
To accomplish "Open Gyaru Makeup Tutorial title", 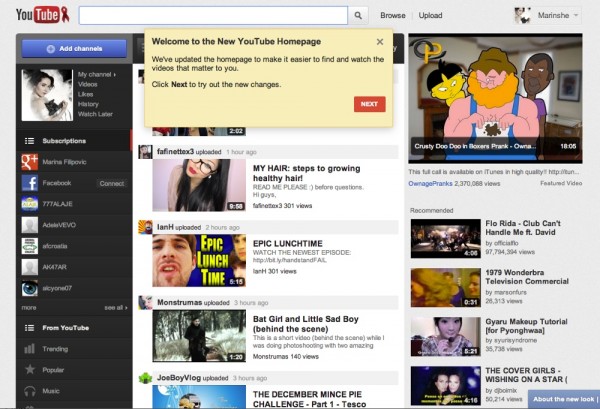I will click(527, 326).
